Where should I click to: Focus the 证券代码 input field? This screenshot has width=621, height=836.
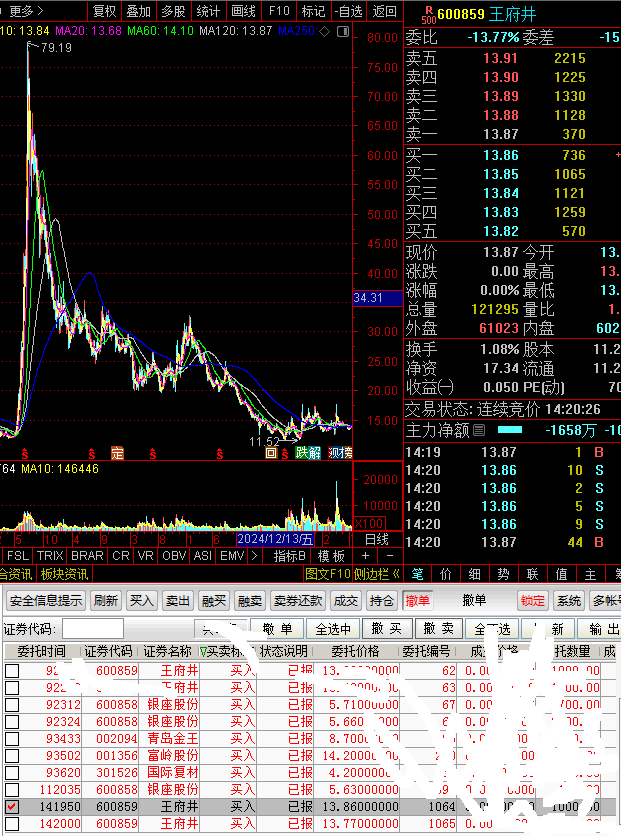pyautogui.click(x=93, y=629)
